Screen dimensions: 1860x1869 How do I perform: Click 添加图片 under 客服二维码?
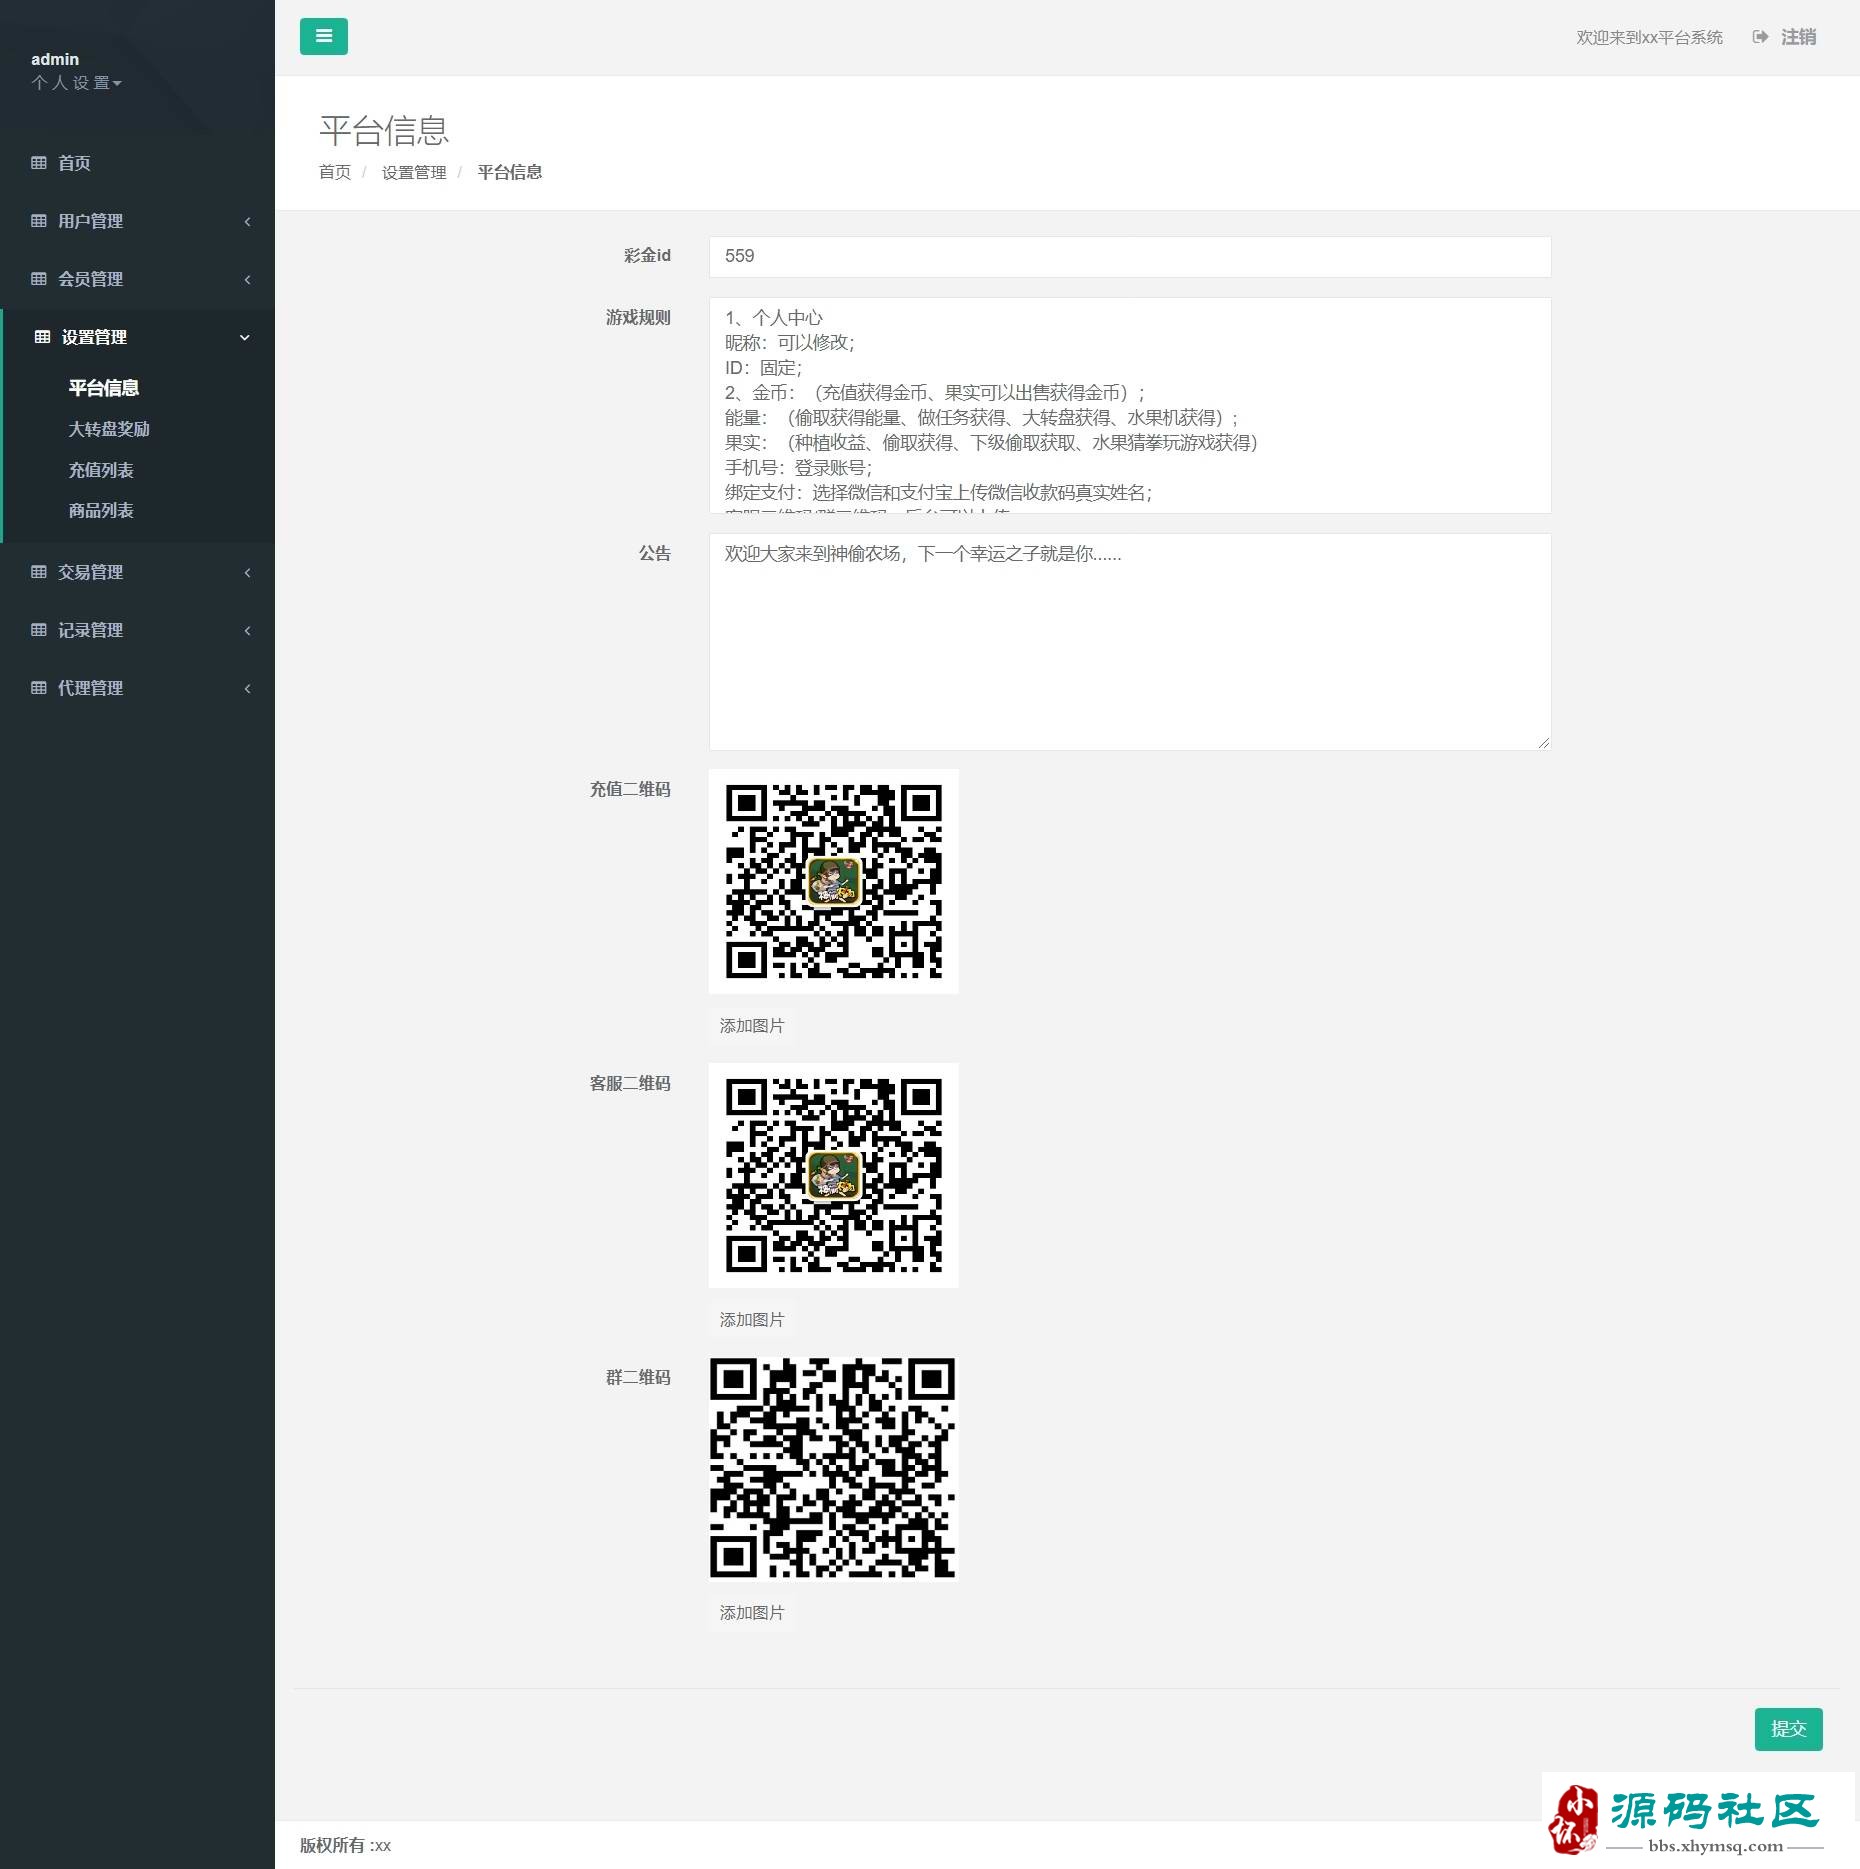[752, 1320]
